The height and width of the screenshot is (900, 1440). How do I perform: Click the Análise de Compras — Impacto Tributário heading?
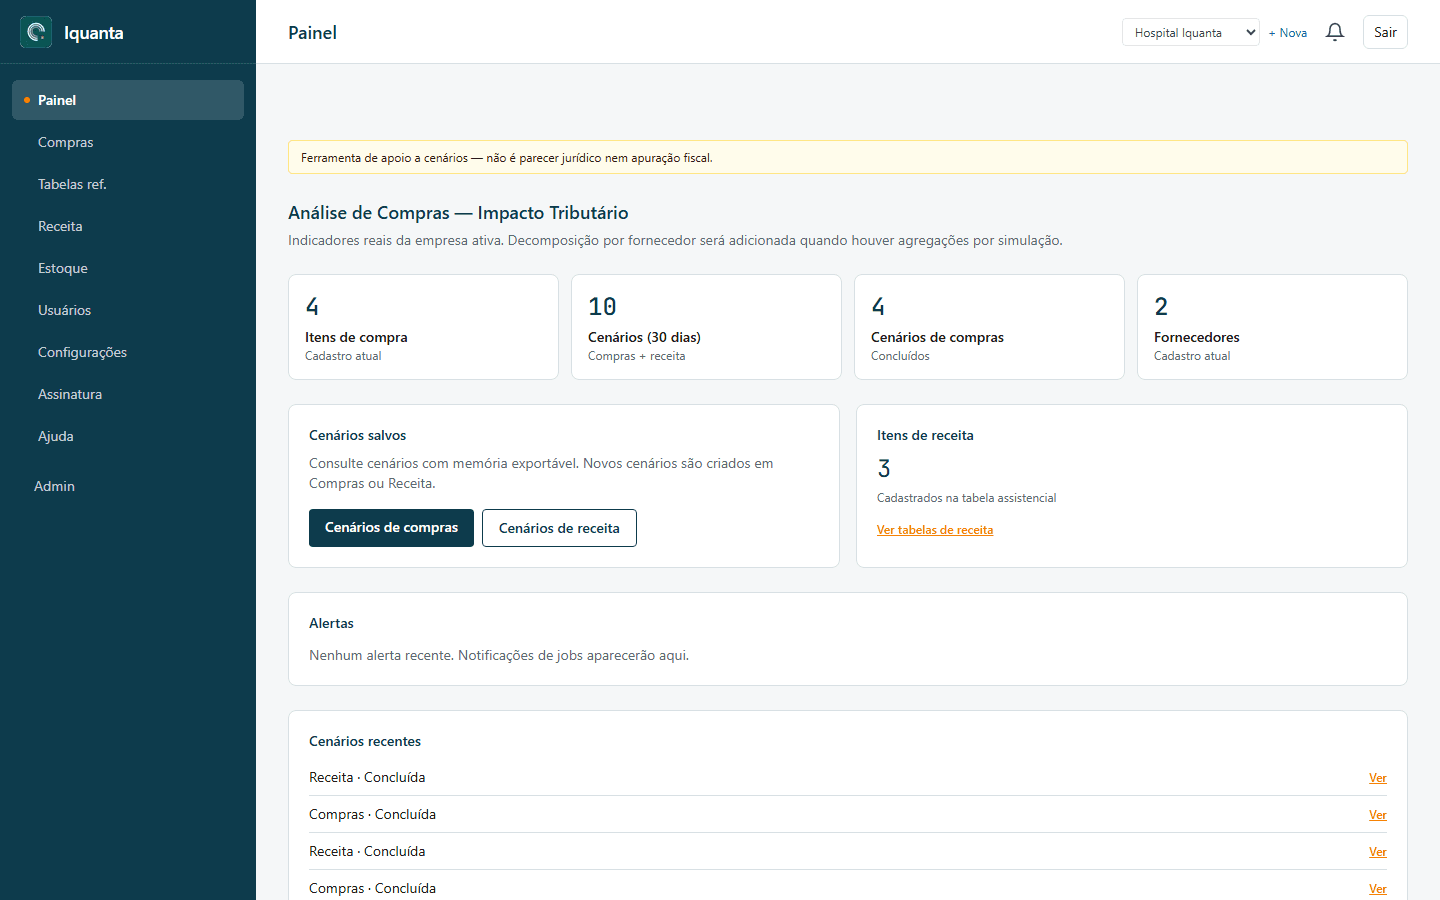pyautogui.click(x=458, y=213)
